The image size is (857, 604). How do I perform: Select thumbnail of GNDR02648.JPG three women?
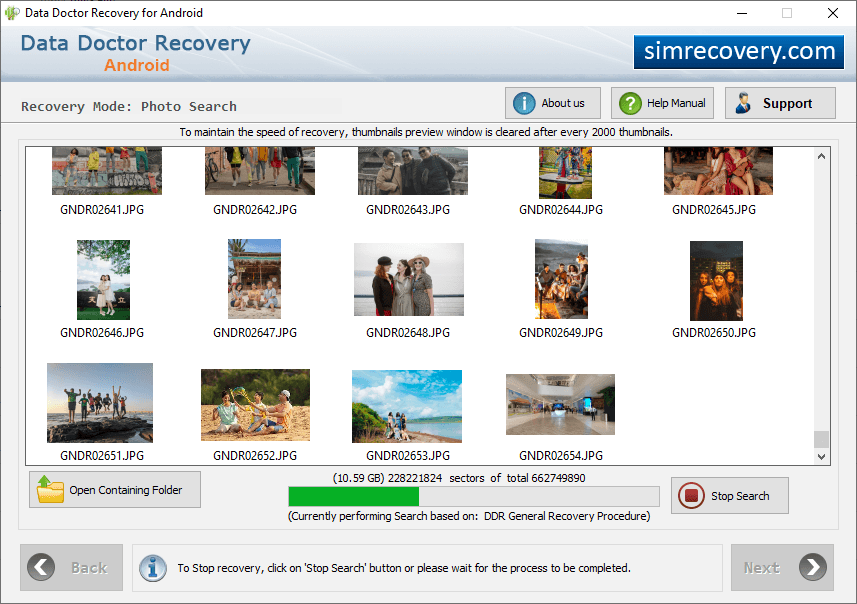[x=409, y=279]
